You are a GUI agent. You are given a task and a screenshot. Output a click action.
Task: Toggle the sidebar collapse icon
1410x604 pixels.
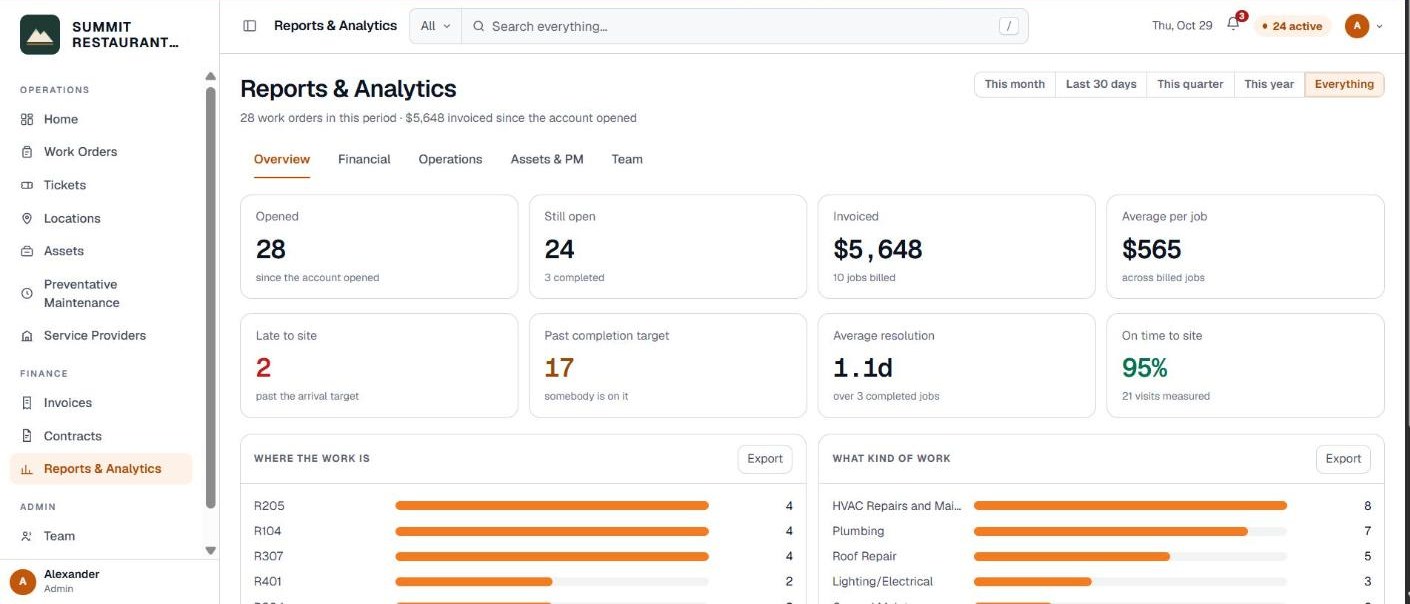pyautogui.click(x=250, y=26)
